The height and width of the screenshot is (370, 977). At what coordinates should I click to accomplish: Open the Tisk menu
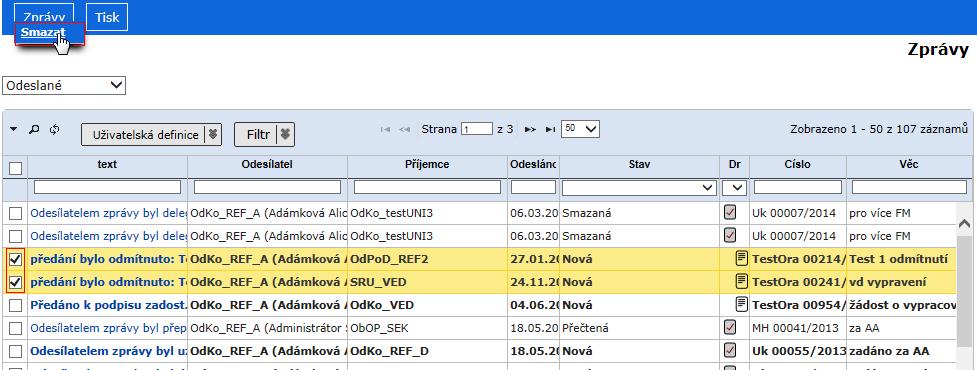pyautogui.click(x=107, y=17)
